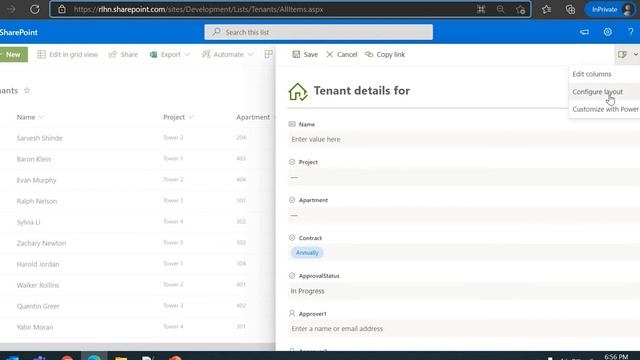Open the edit form layout icon dropdown

point(627,54)
